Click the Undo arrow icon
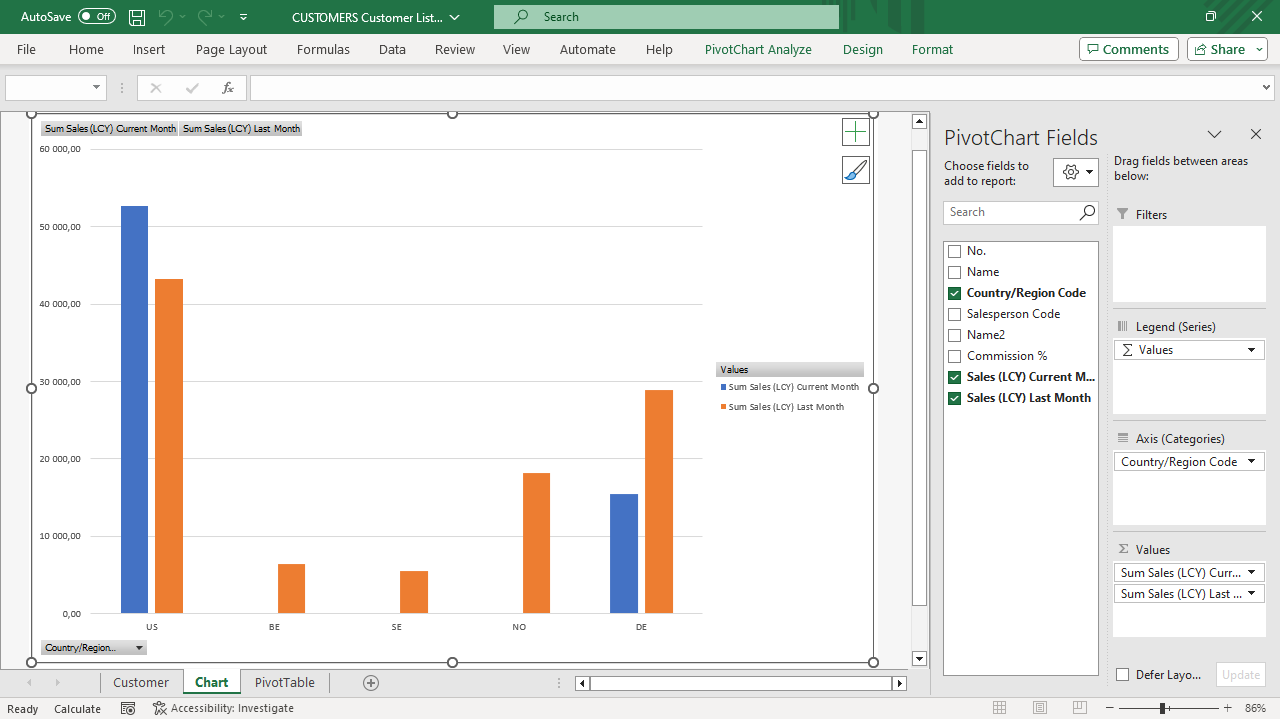The image size is (1280, 720). coord(166,17)
